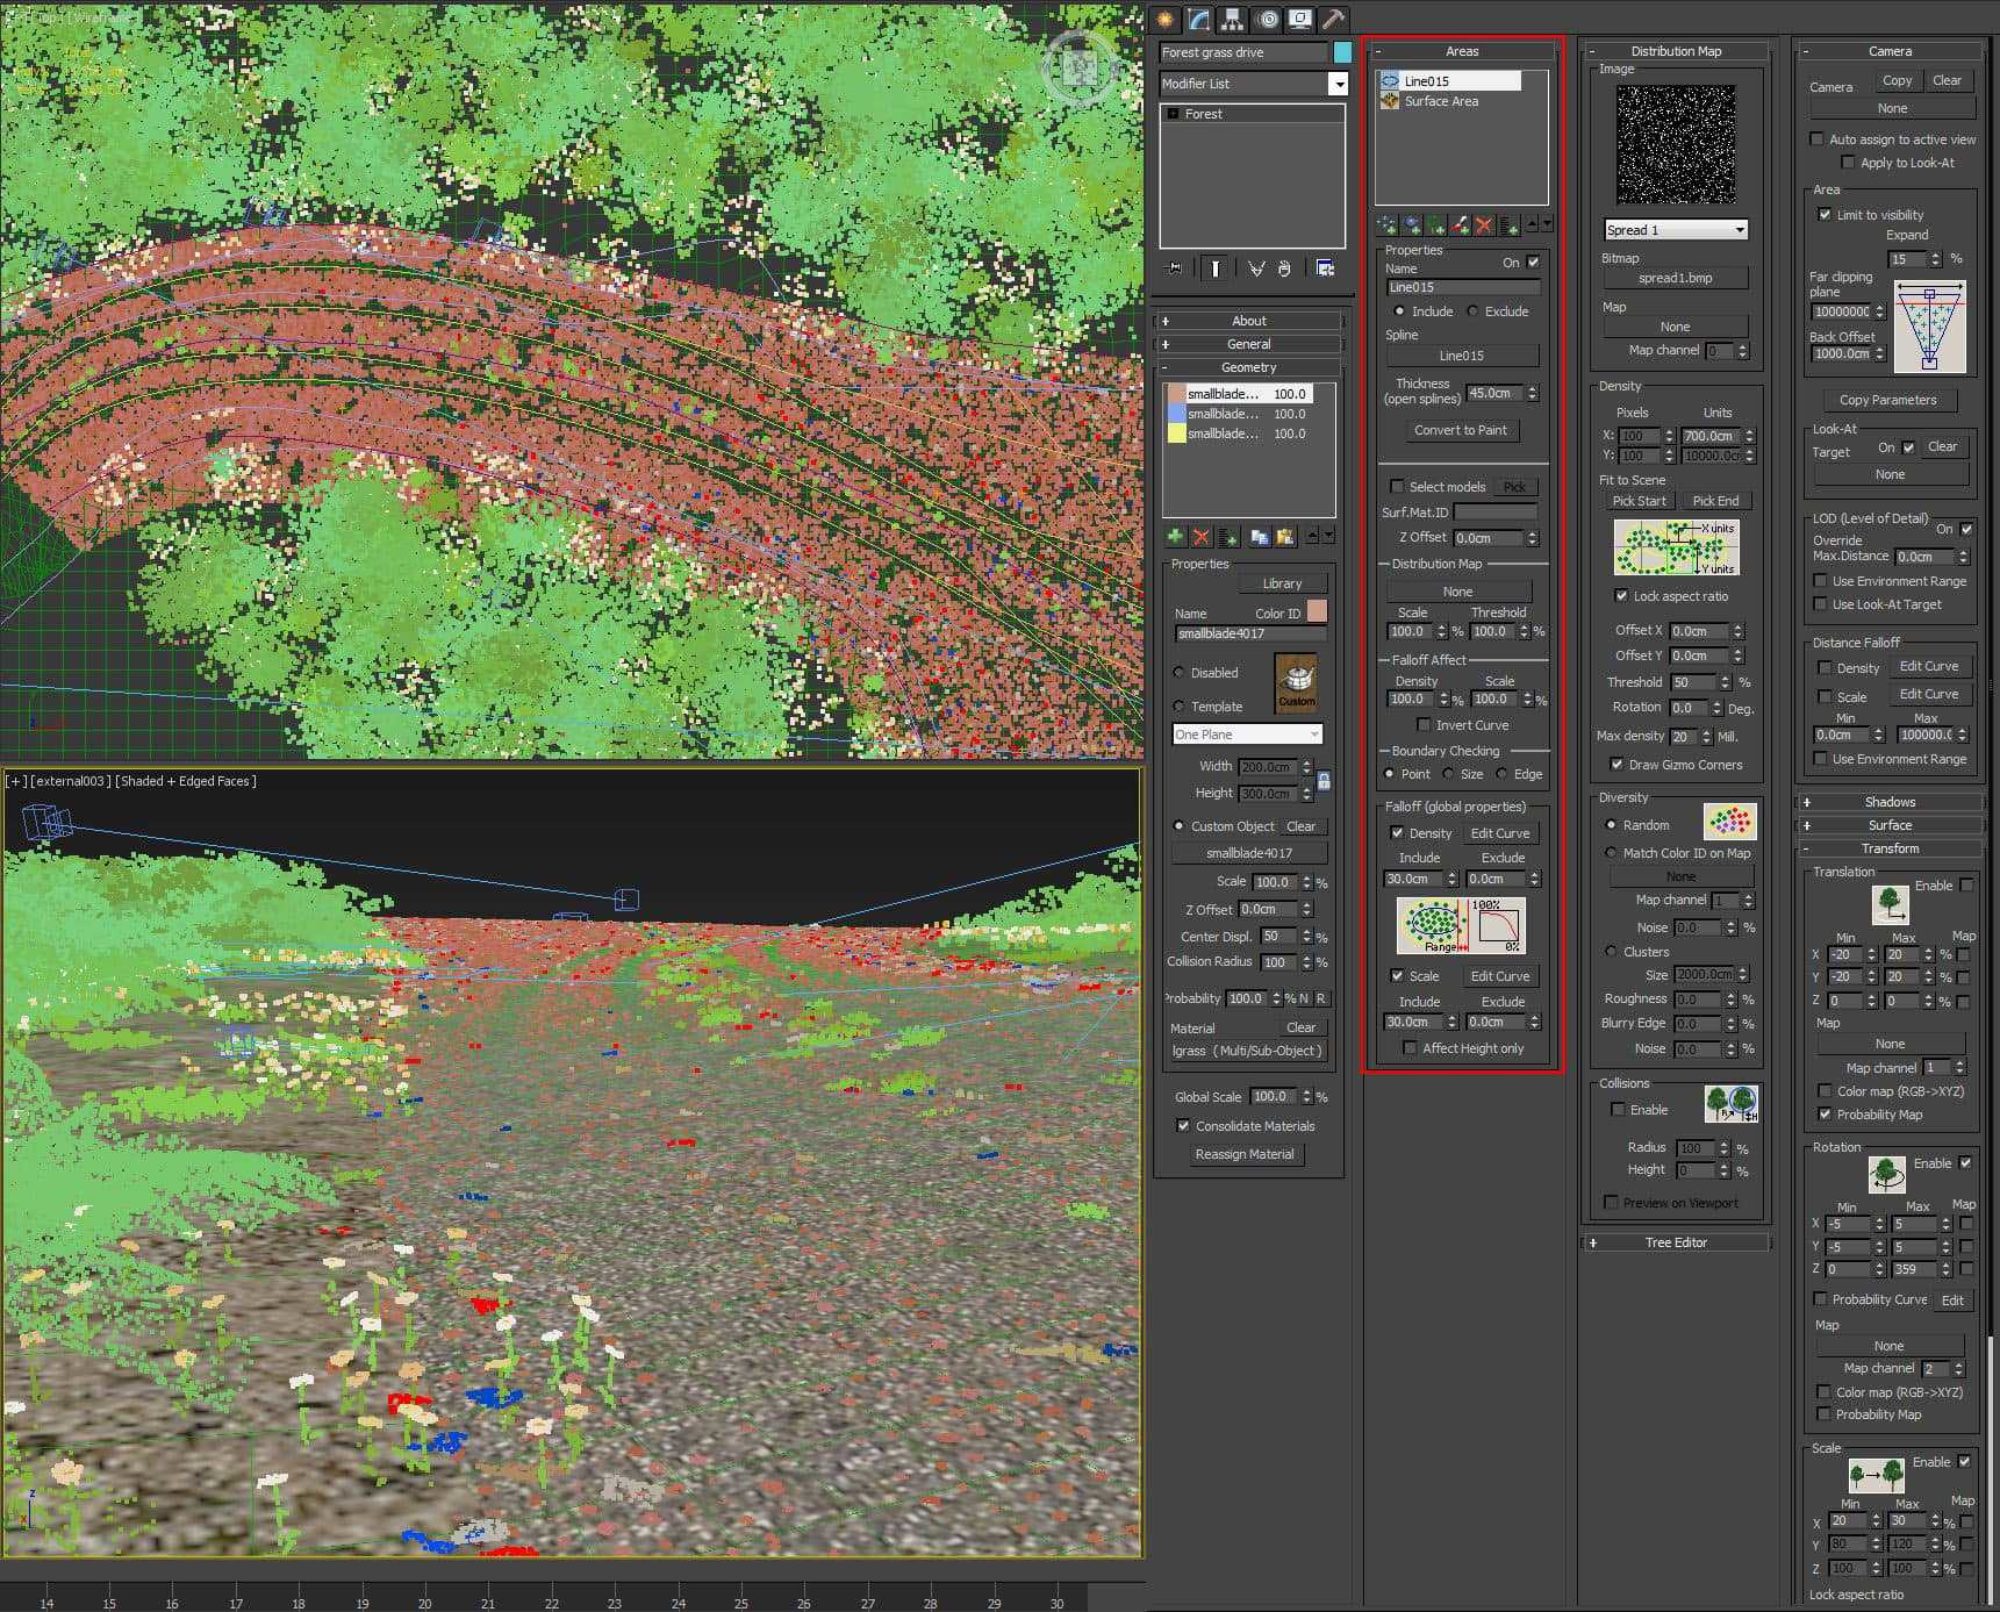This screenshot has width=2000, height=1612.
Task: Click Remove Modifier trash icon
Action: pos(1285,268)
